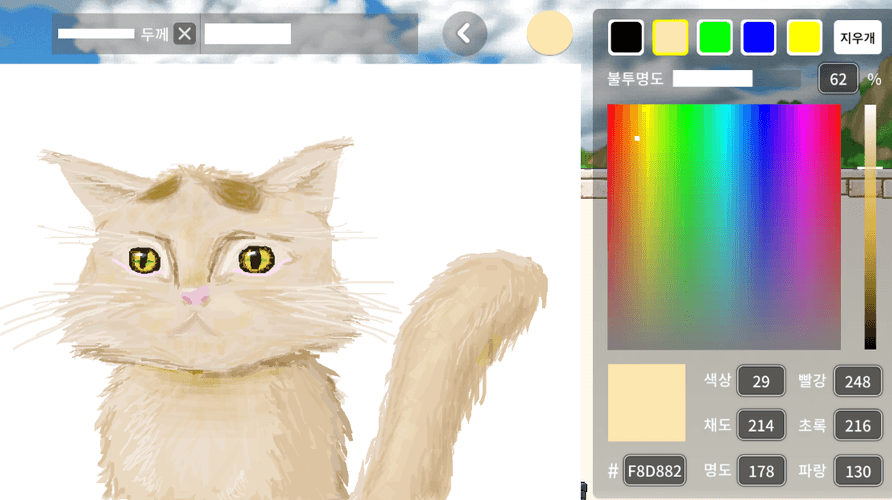Click the vertical brightness slider
Viewport: 892px width, 500px height.
point(870,226)
